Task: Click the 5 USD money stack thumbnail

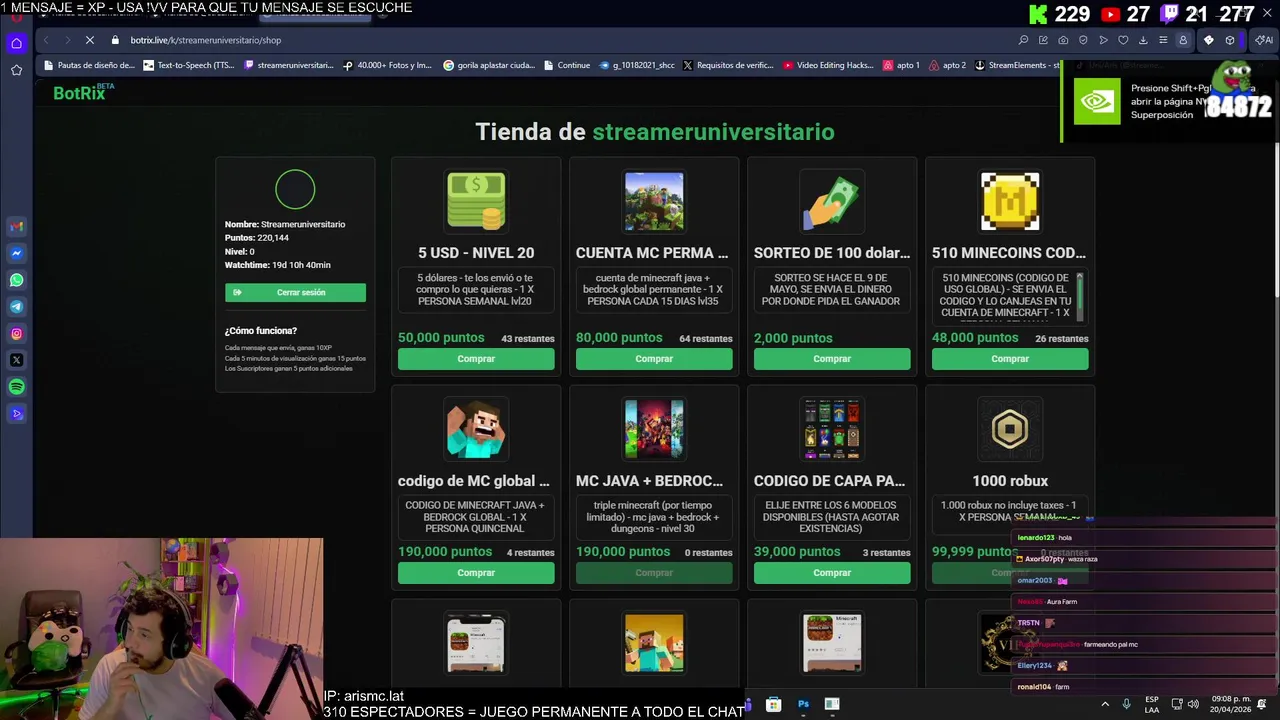Action: point(476,201)
